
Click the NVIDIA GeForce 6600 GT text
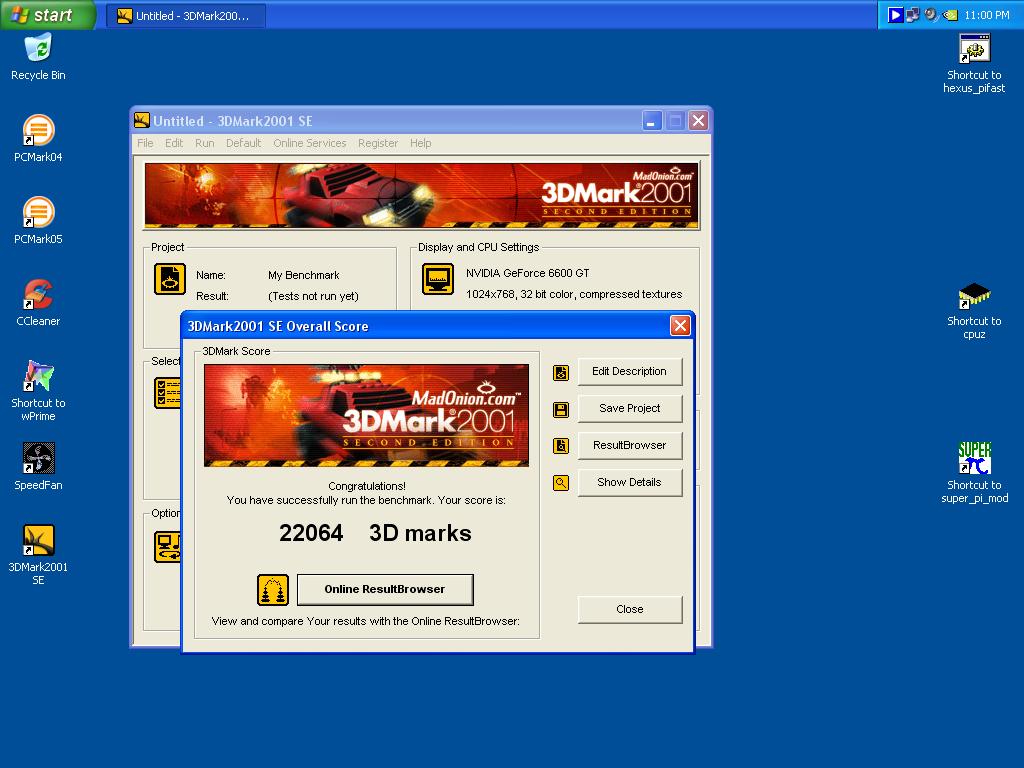click(528, 273)
